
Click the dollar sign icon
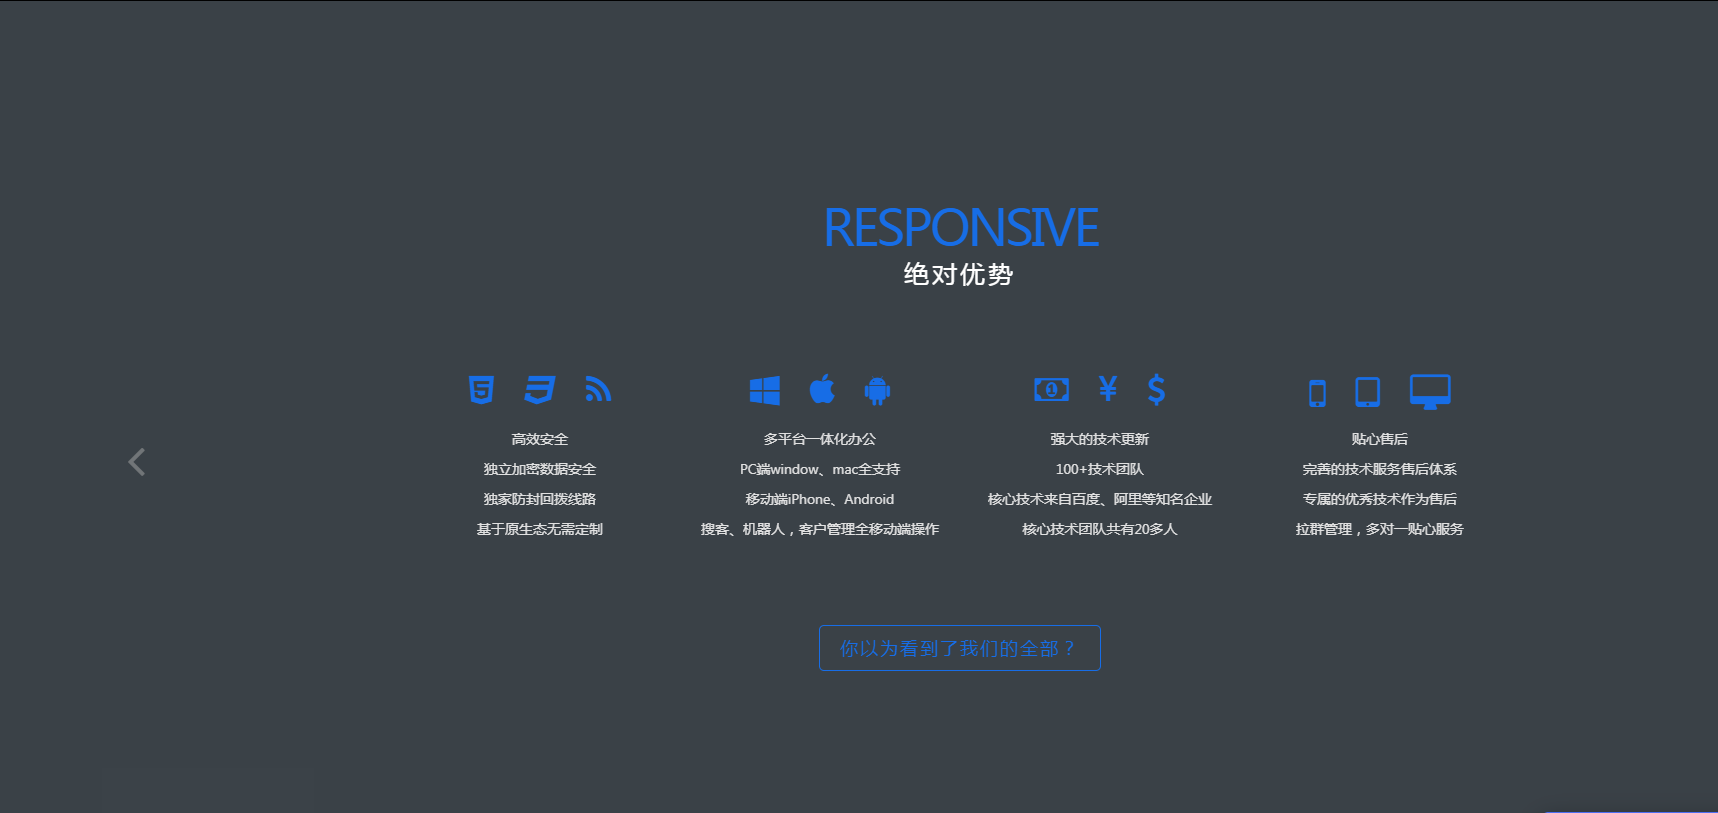(x=1156, y=389)
